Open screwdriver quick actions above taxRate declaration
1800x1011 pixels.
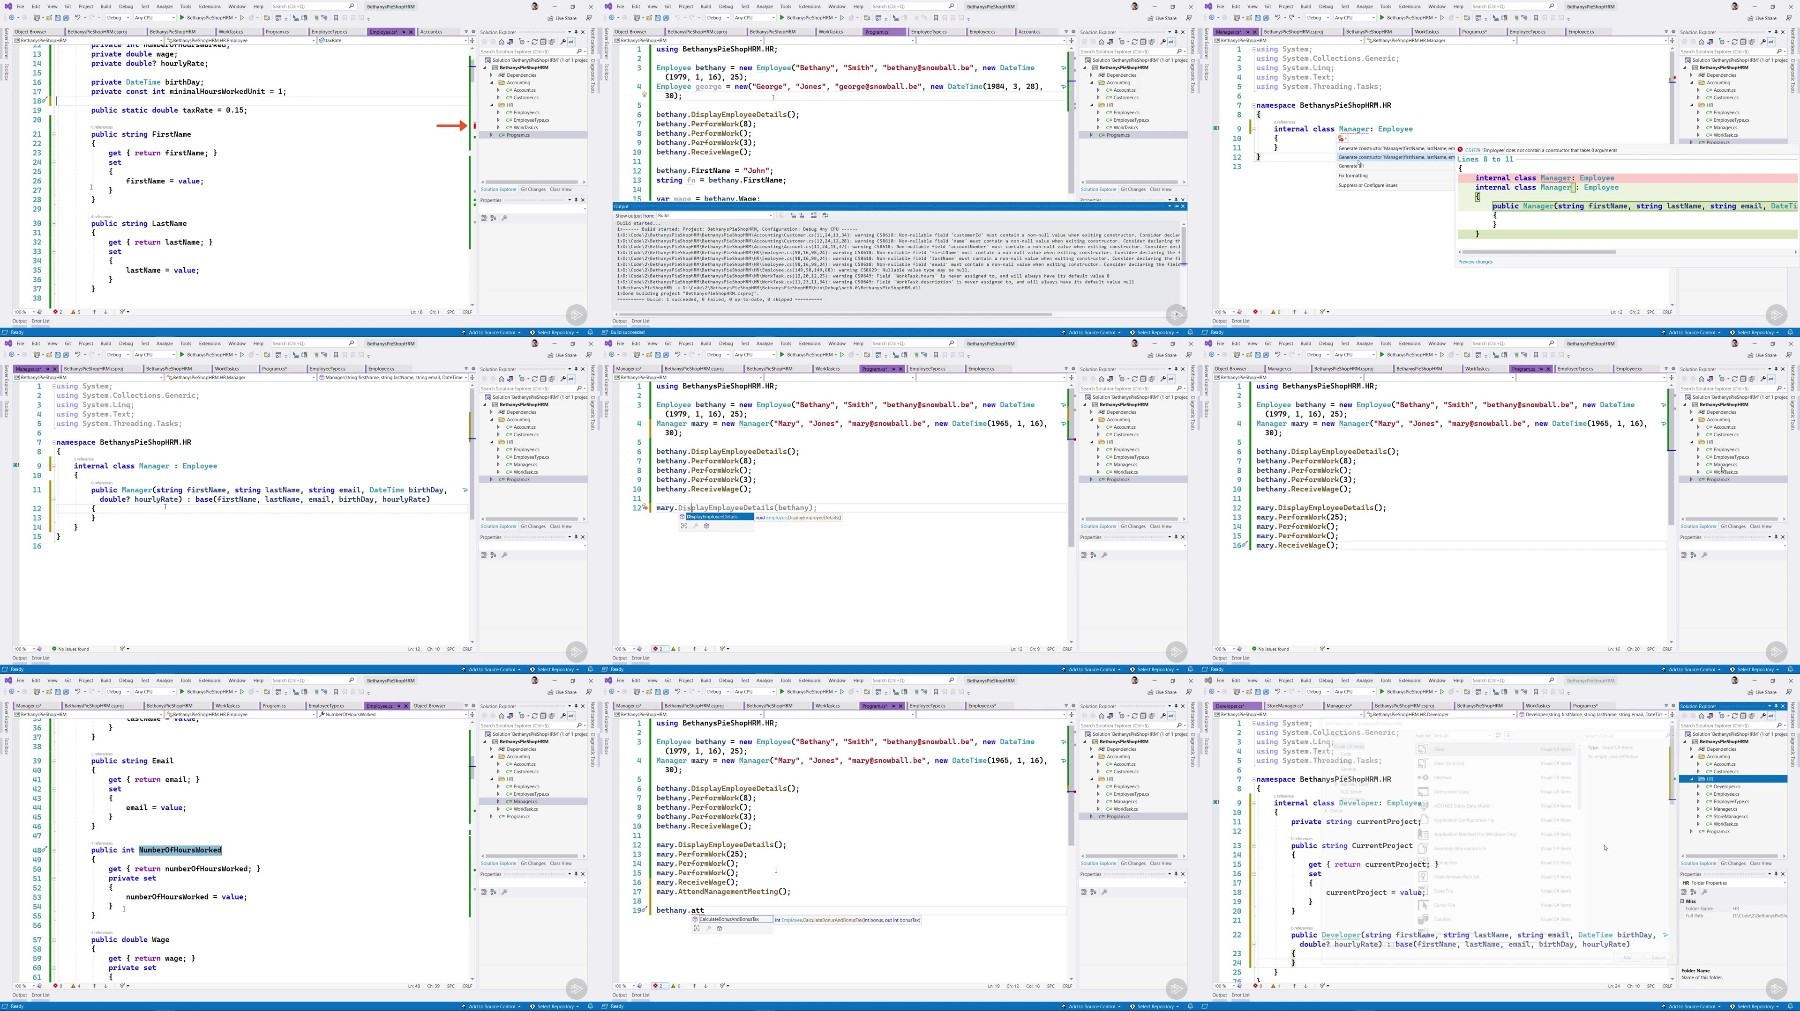(x=45, y=100)
